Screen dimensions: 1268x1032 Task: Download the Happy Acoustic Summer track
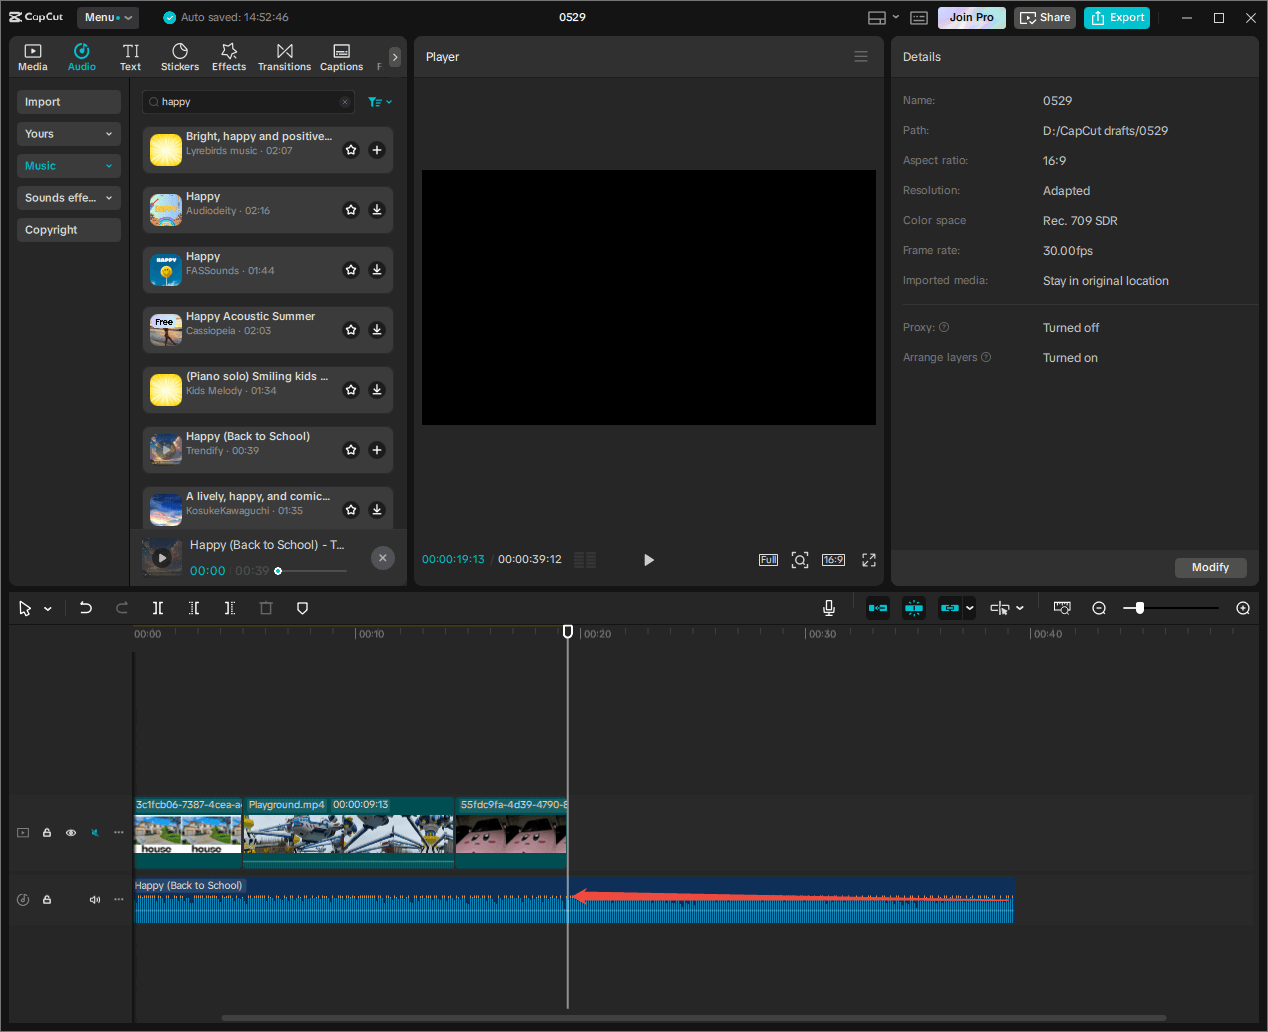(x=377, y=329)
